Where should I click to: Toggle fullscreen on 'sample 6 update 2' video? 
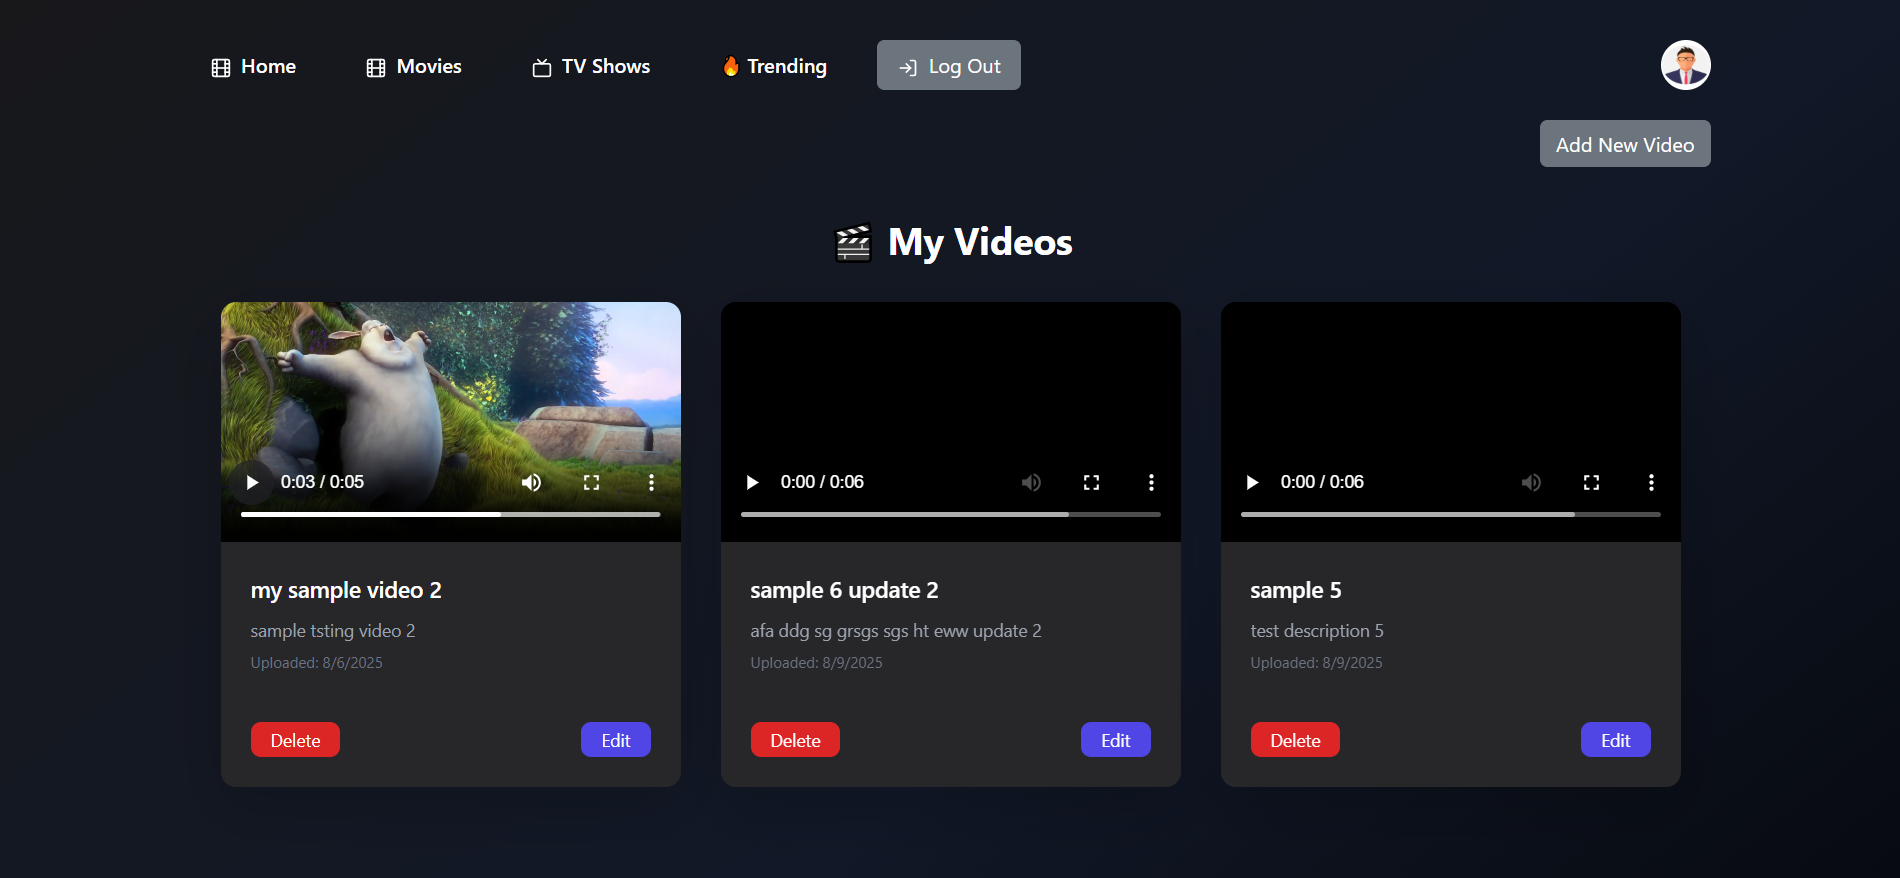click(x=1091, y=482)
